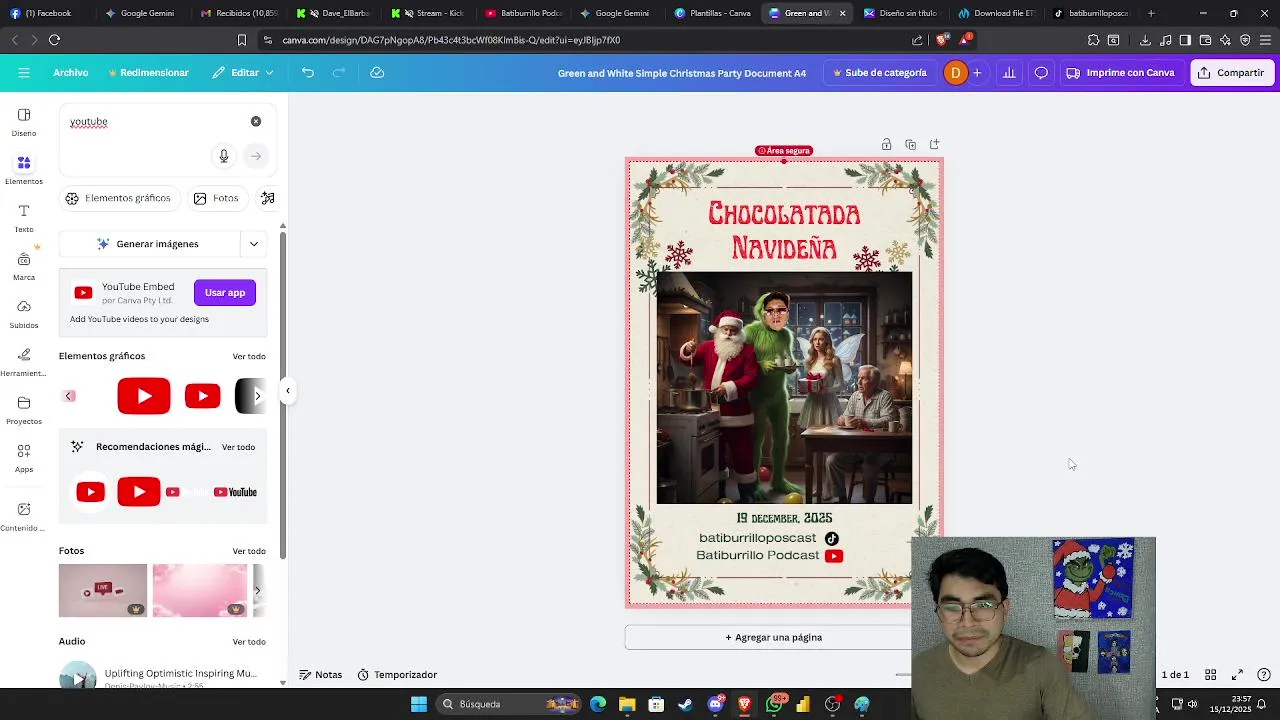This screenshot has height=720, width=1280.
Task: Open File Explorer from the taskbar
Action: coord(627,704)
